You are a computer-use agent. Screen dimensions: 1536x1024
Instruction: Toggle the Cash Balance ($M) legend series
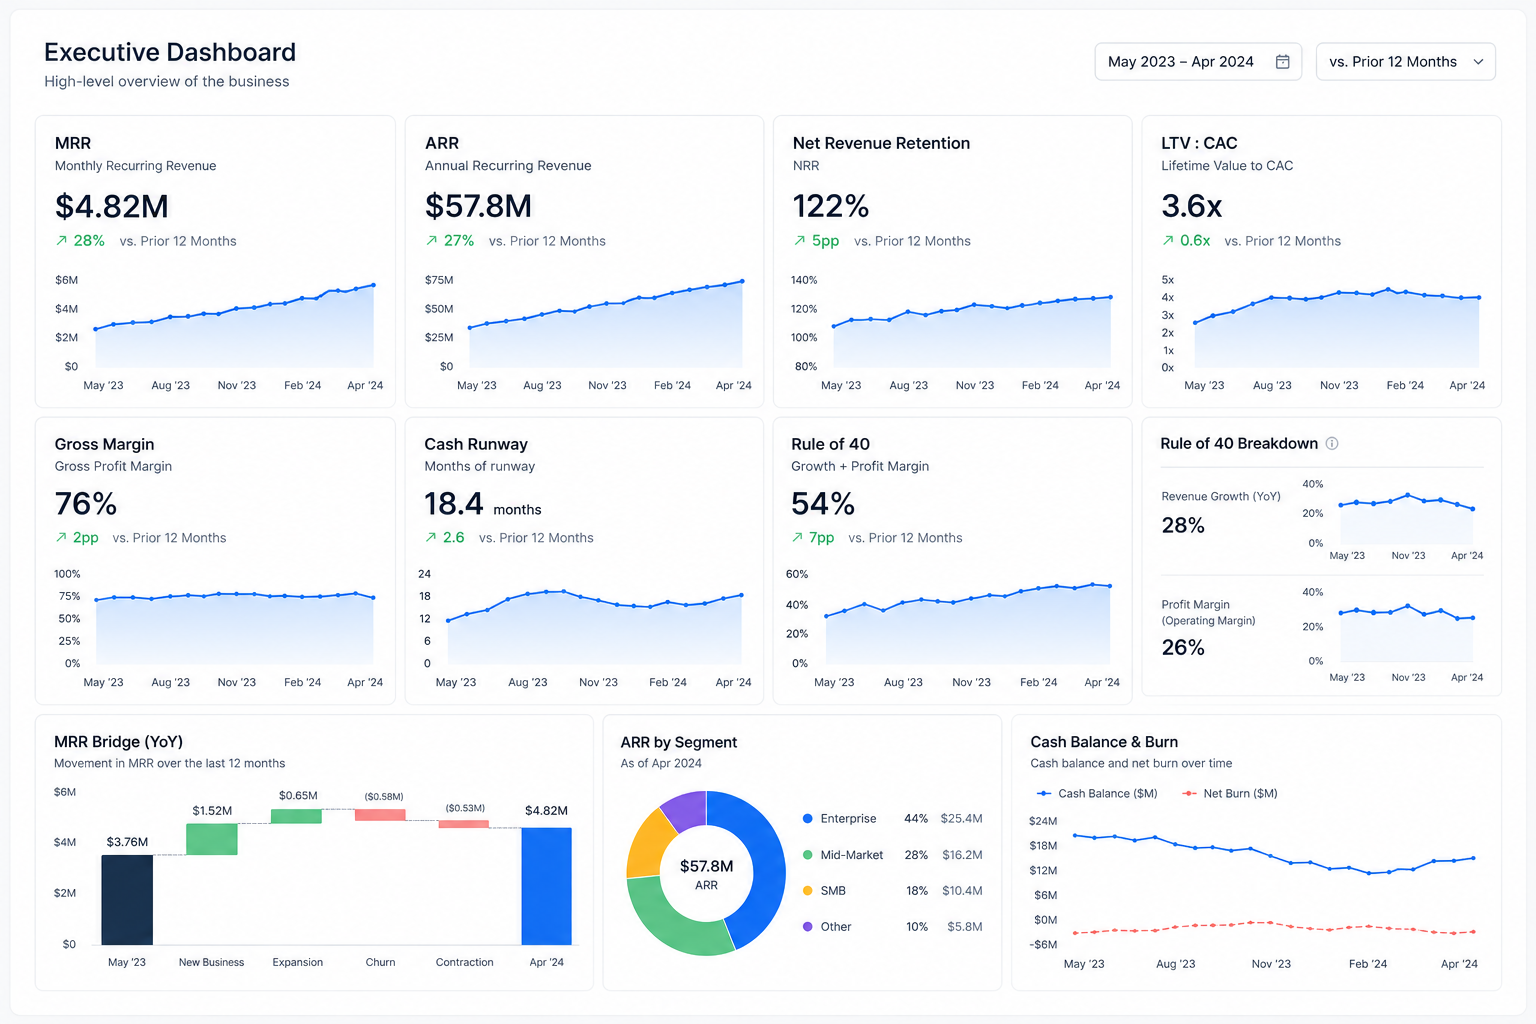click(x=1097, y=793)
